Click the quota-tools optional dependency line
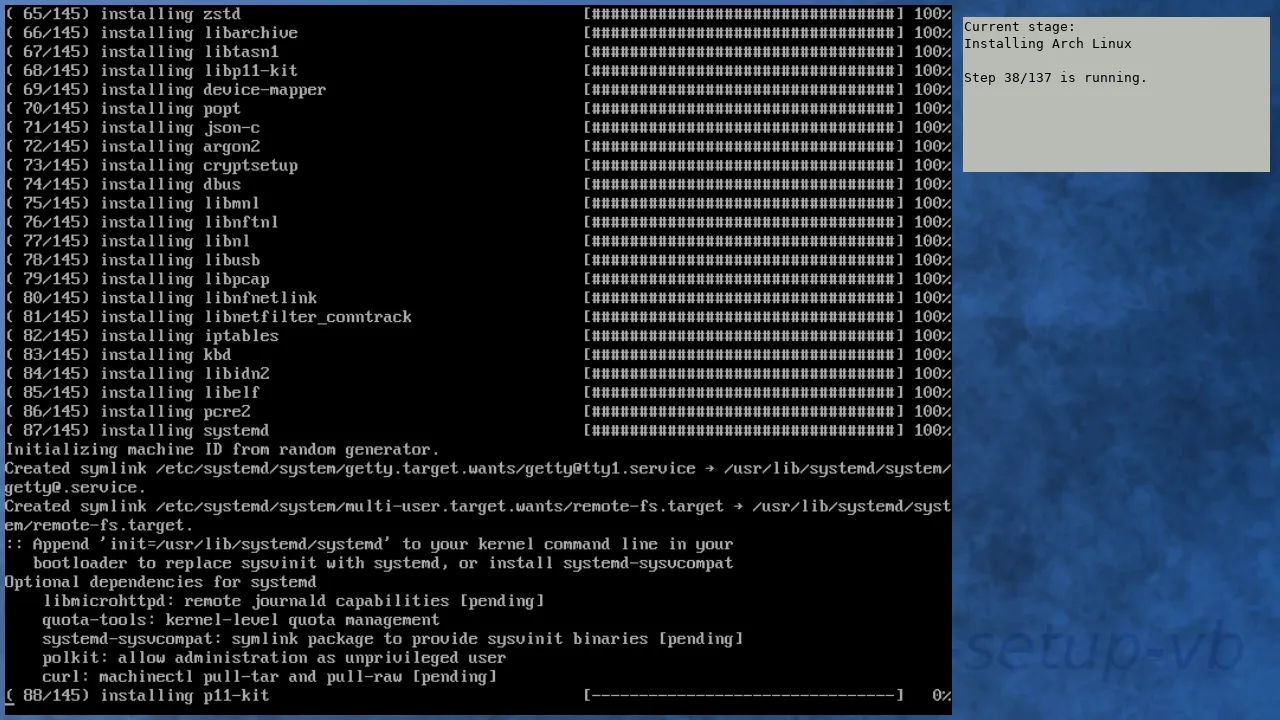 (x=241, y=621)
